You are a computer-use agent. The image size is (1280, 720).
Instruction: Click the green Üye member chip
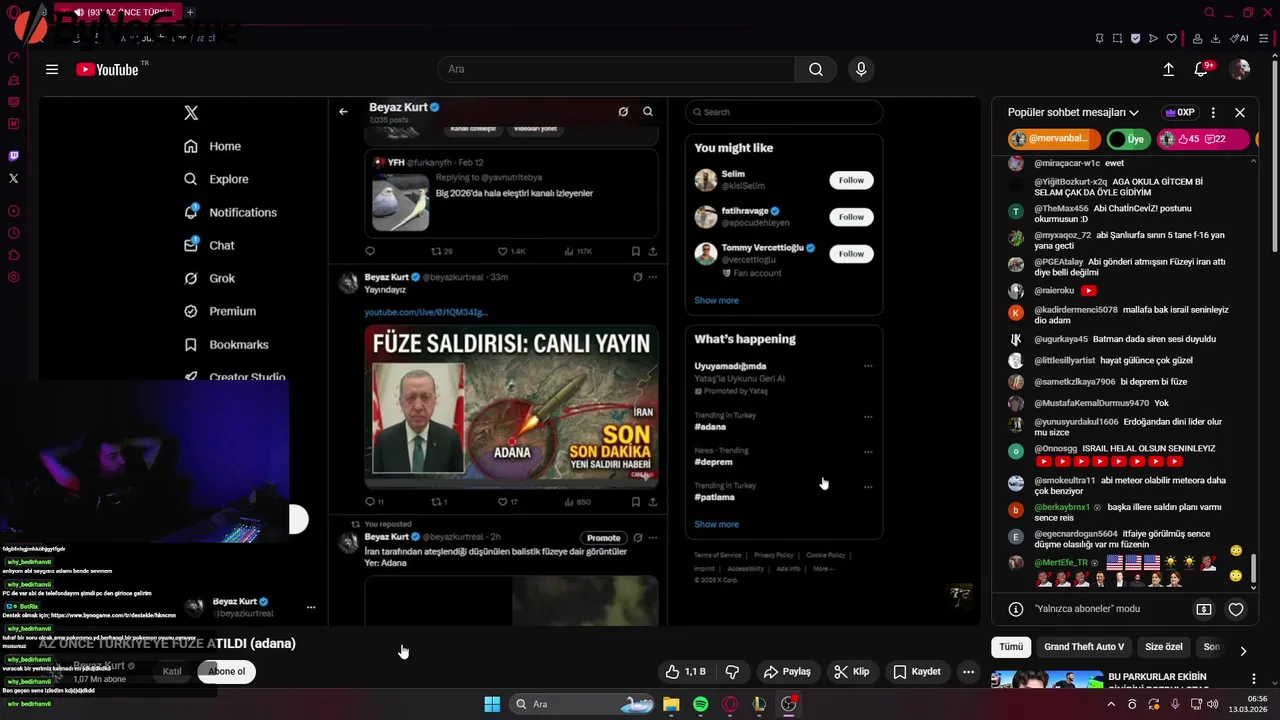[1128, 139]
